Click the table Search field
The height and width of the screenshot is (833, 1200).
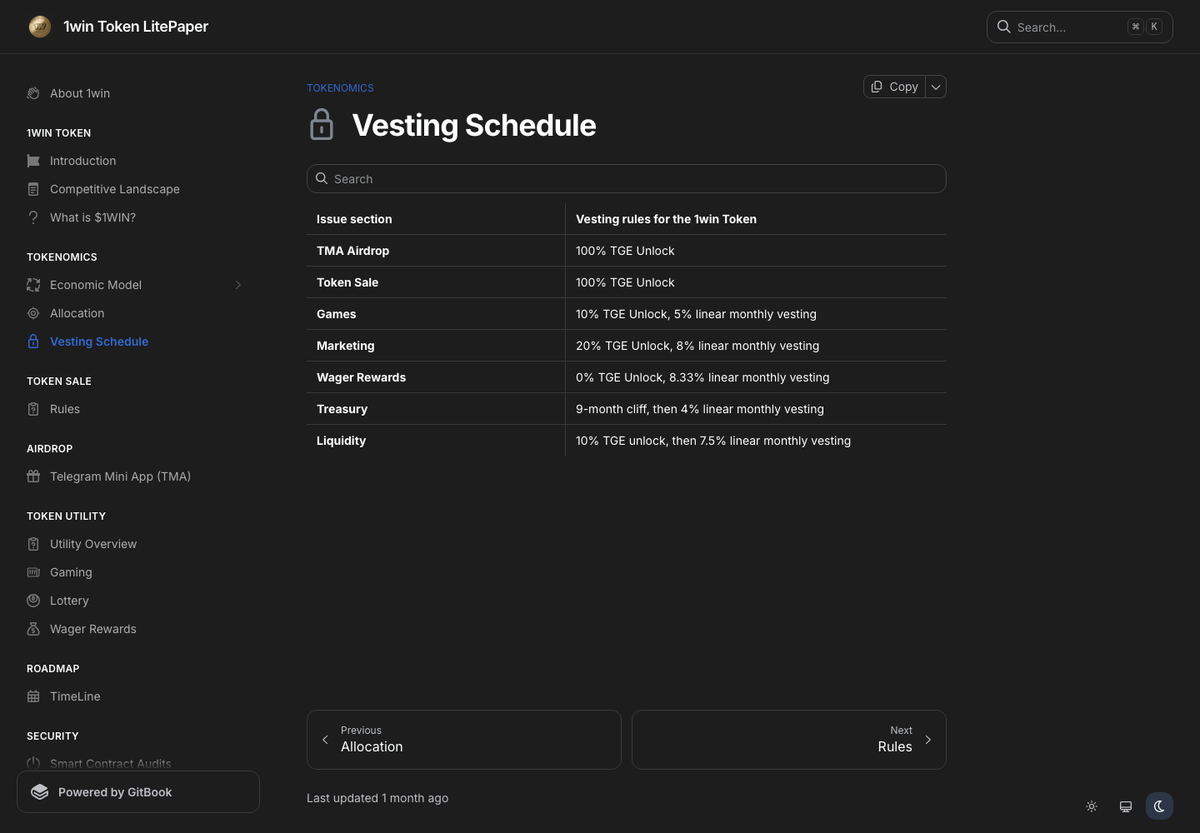[626, 179]
